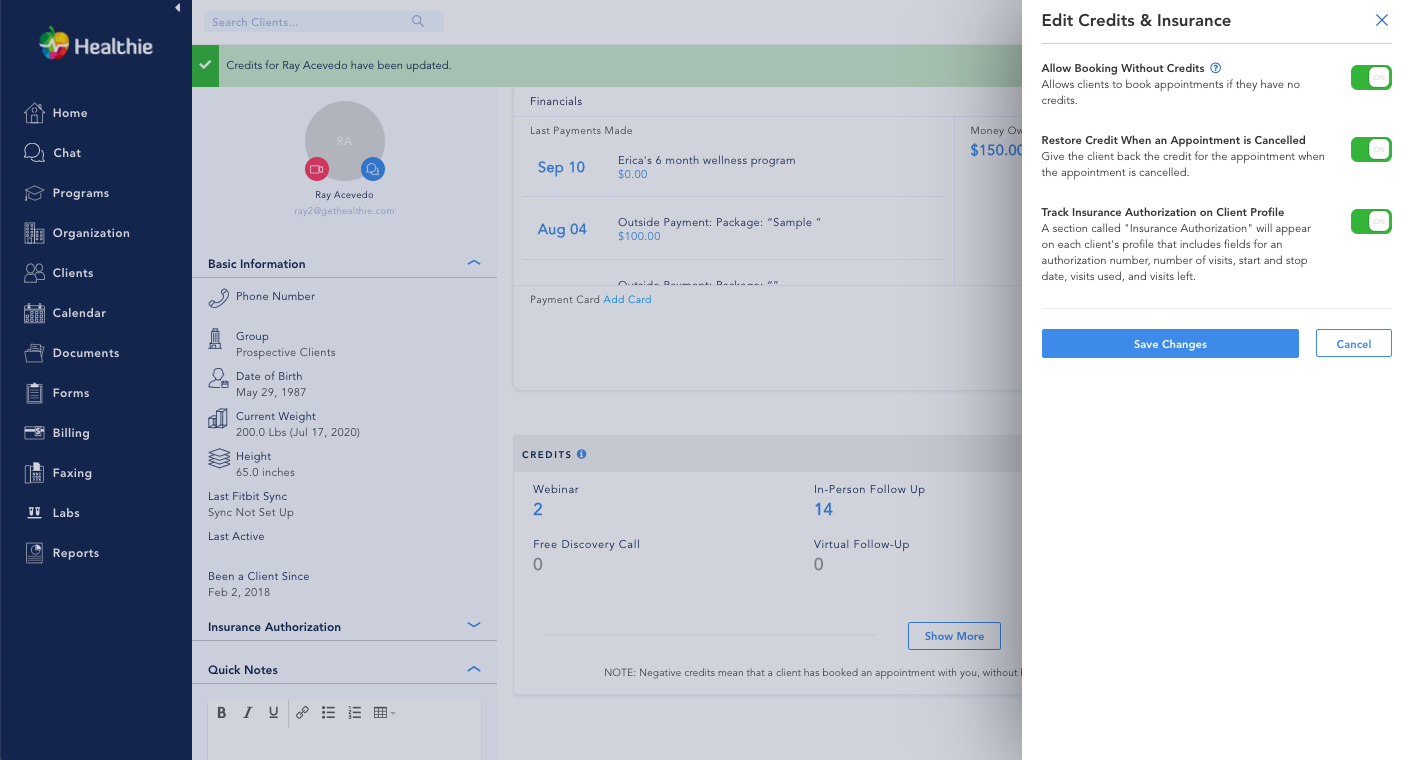
Task: Toggle Restore Credit When Appointment Cancelled switch
Action: (1371, 149)
